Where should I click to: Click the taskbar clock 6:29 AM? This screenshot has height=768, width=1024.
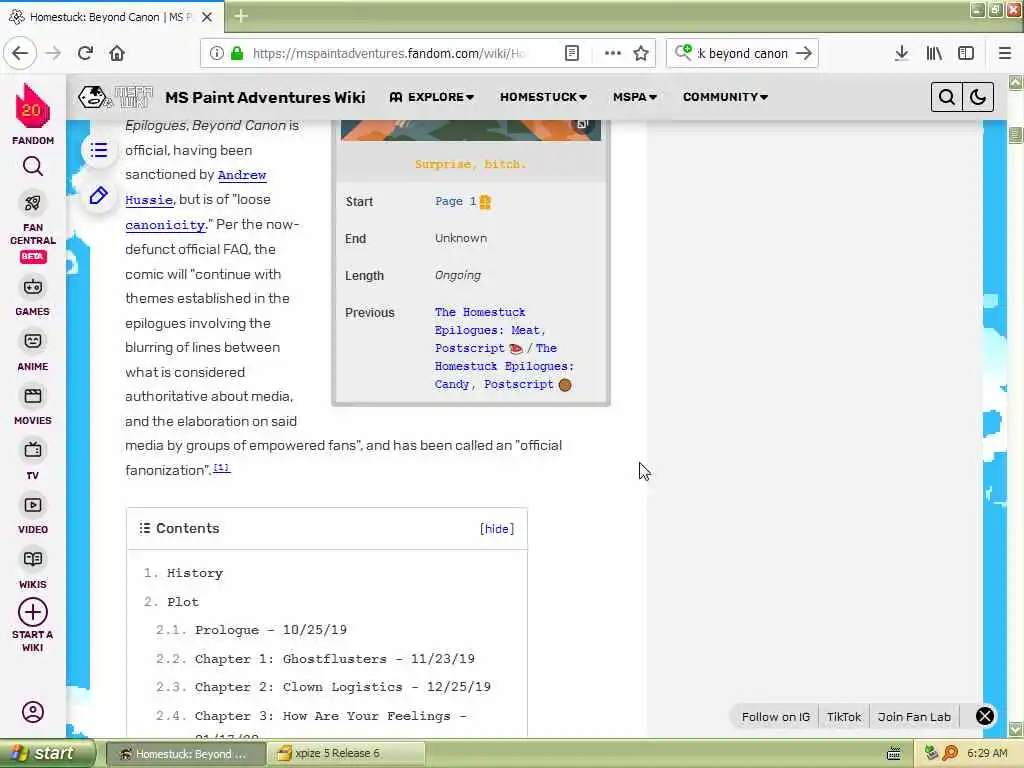[987, 753]
